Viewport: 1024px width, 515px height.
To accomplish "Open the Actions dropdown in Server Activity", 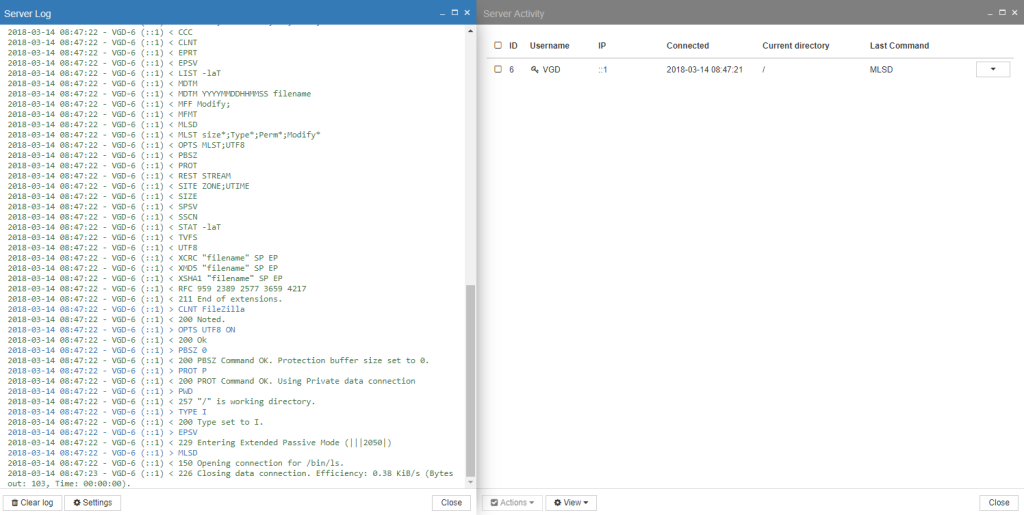I will [x=513, y=503].
